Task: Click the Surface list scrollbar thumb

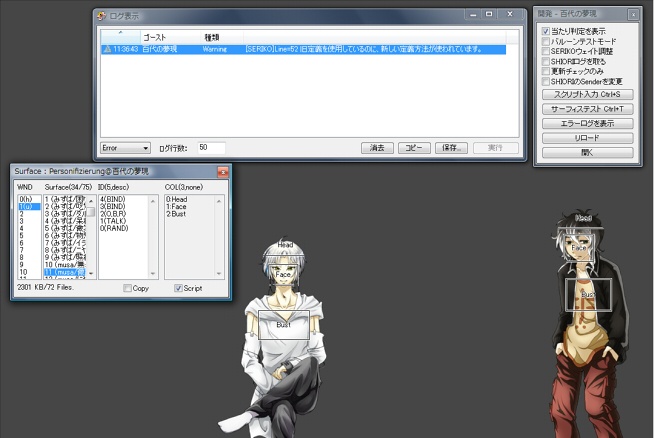Action: pyautogui.click(x=91, y=211)
